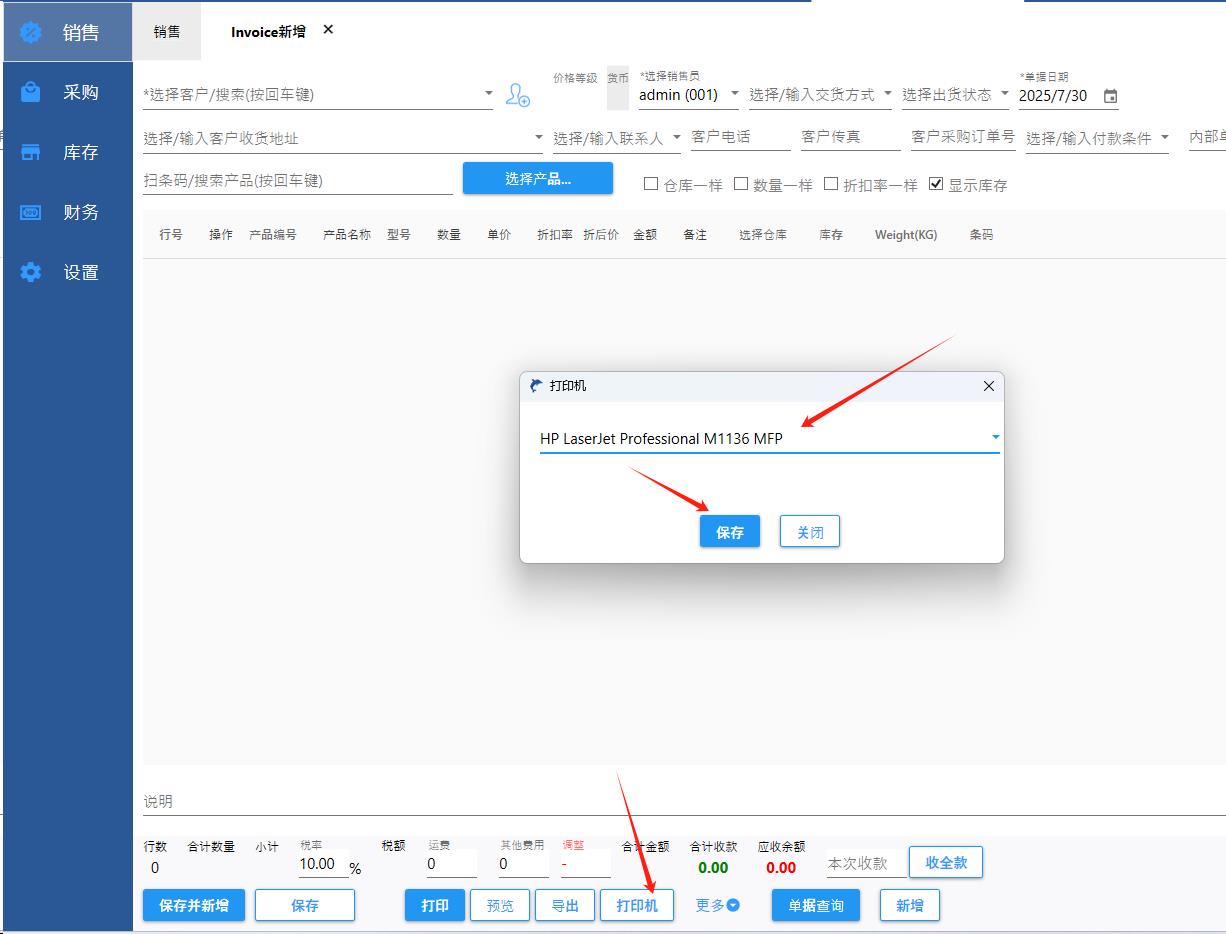Select the Invoice新增 tab

point(268,31)
